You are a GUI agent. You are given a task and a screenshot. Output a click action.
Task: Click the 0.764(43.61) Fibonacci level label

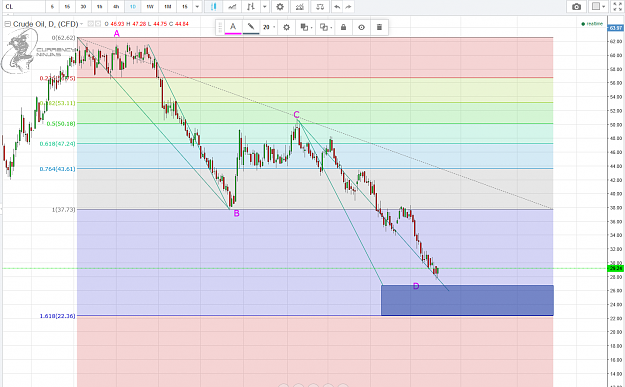57,169
